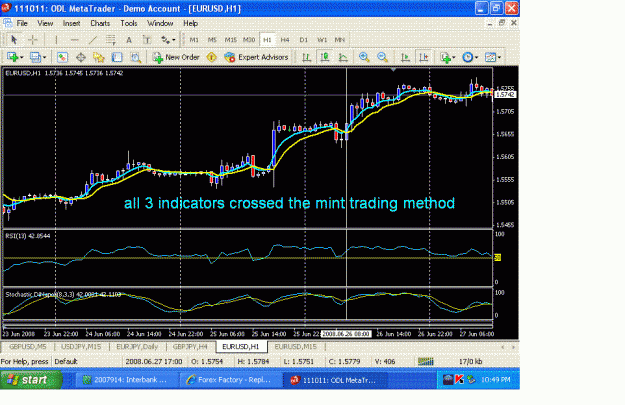Screen dimensions: 625x405
Task: Switch to the GBPUSD,M5 chart tab
Action: (x=28, y=346)
